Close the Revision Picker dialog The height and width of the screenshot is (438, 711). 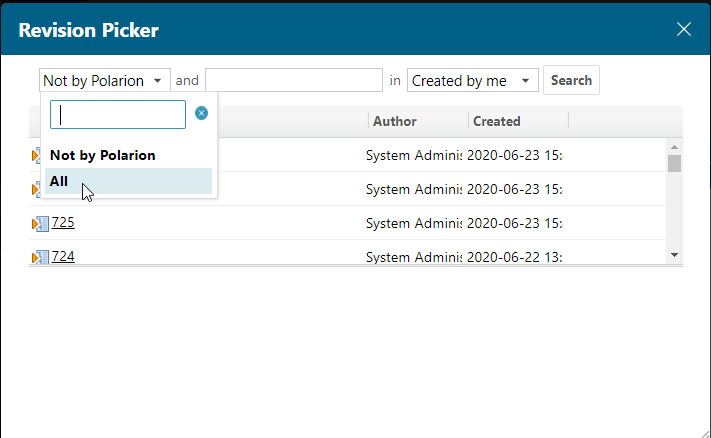(684, 29)
